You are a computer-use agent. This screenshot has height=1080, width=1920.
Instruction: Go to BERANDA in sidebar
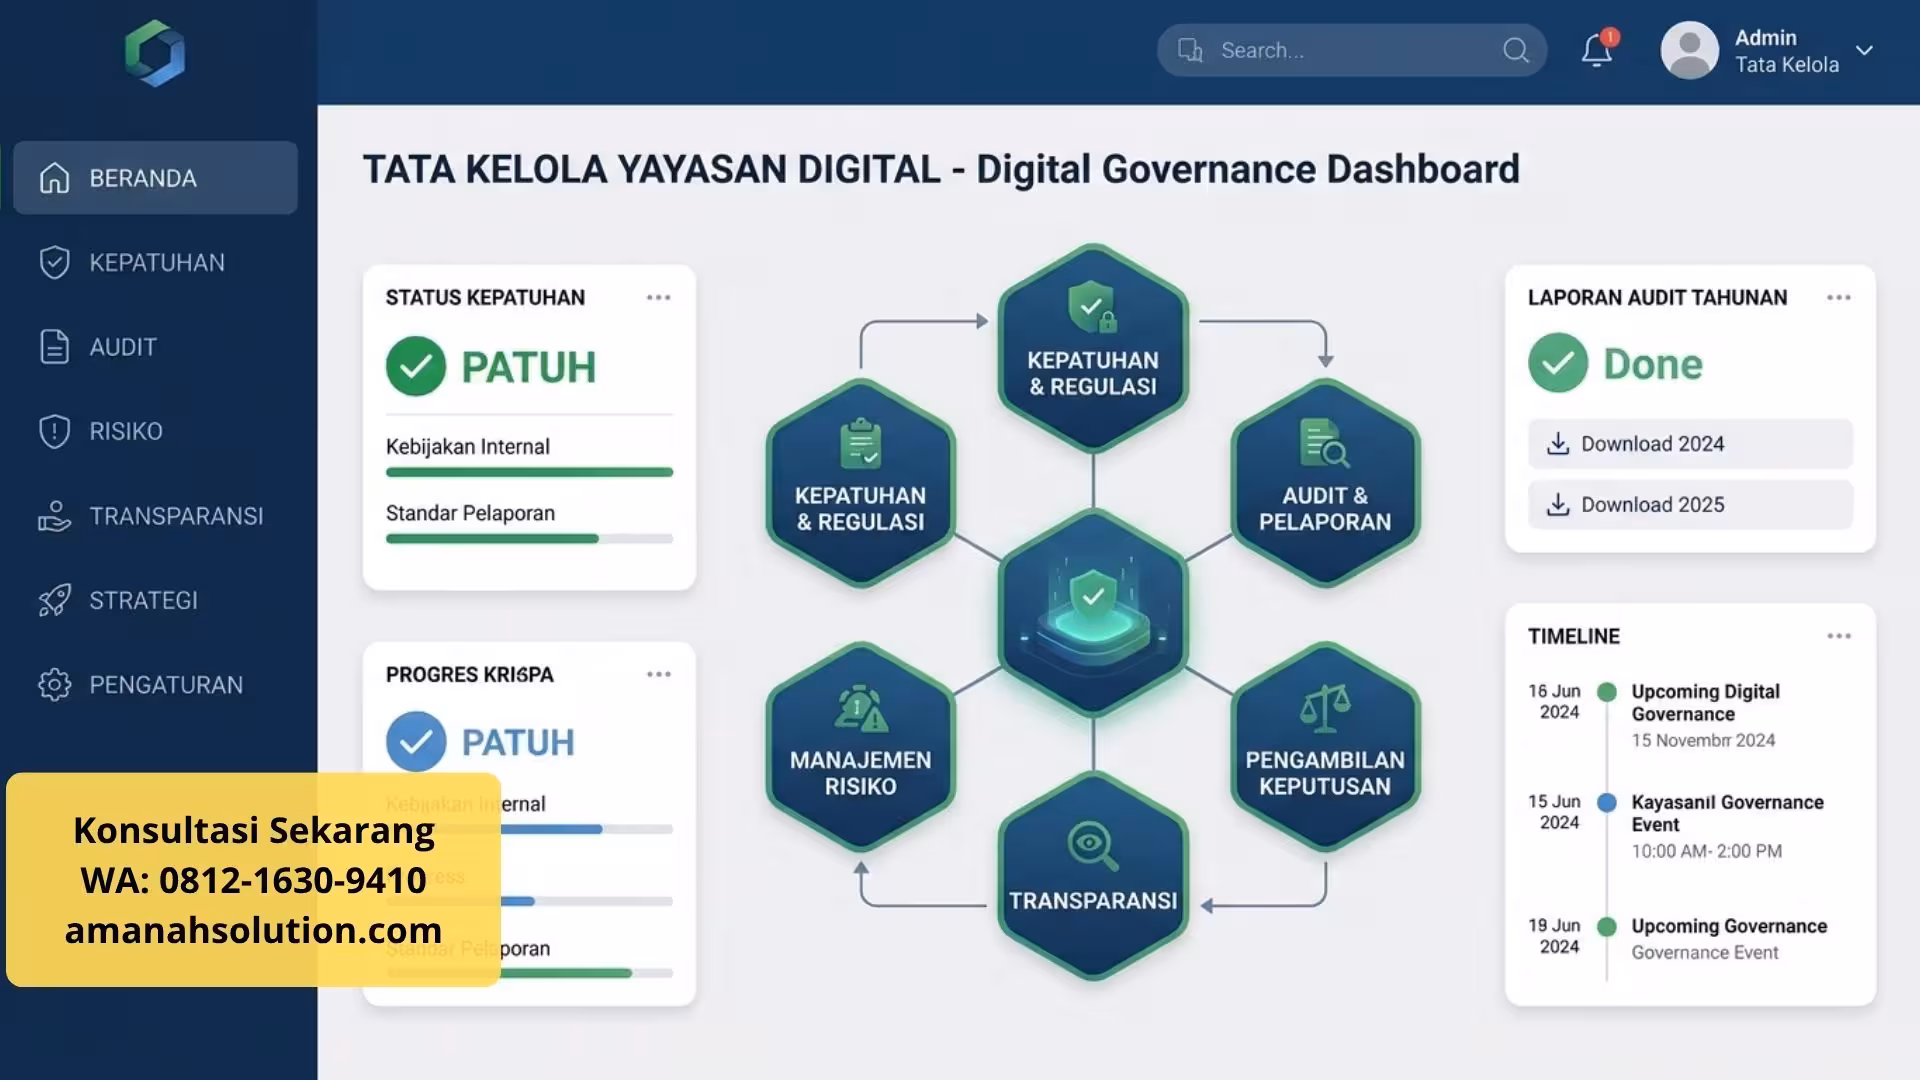(155, 178)
